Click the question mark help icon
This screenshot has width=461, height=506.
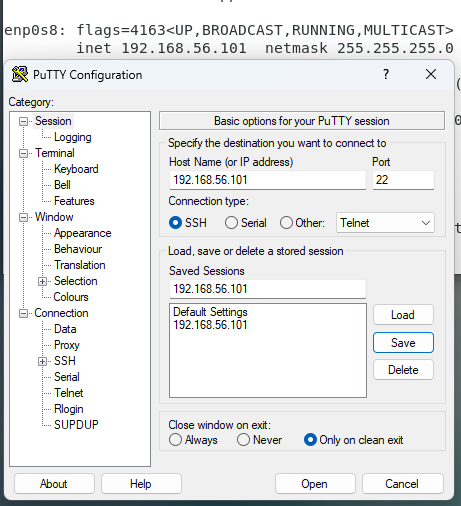(x=386, y=74)
